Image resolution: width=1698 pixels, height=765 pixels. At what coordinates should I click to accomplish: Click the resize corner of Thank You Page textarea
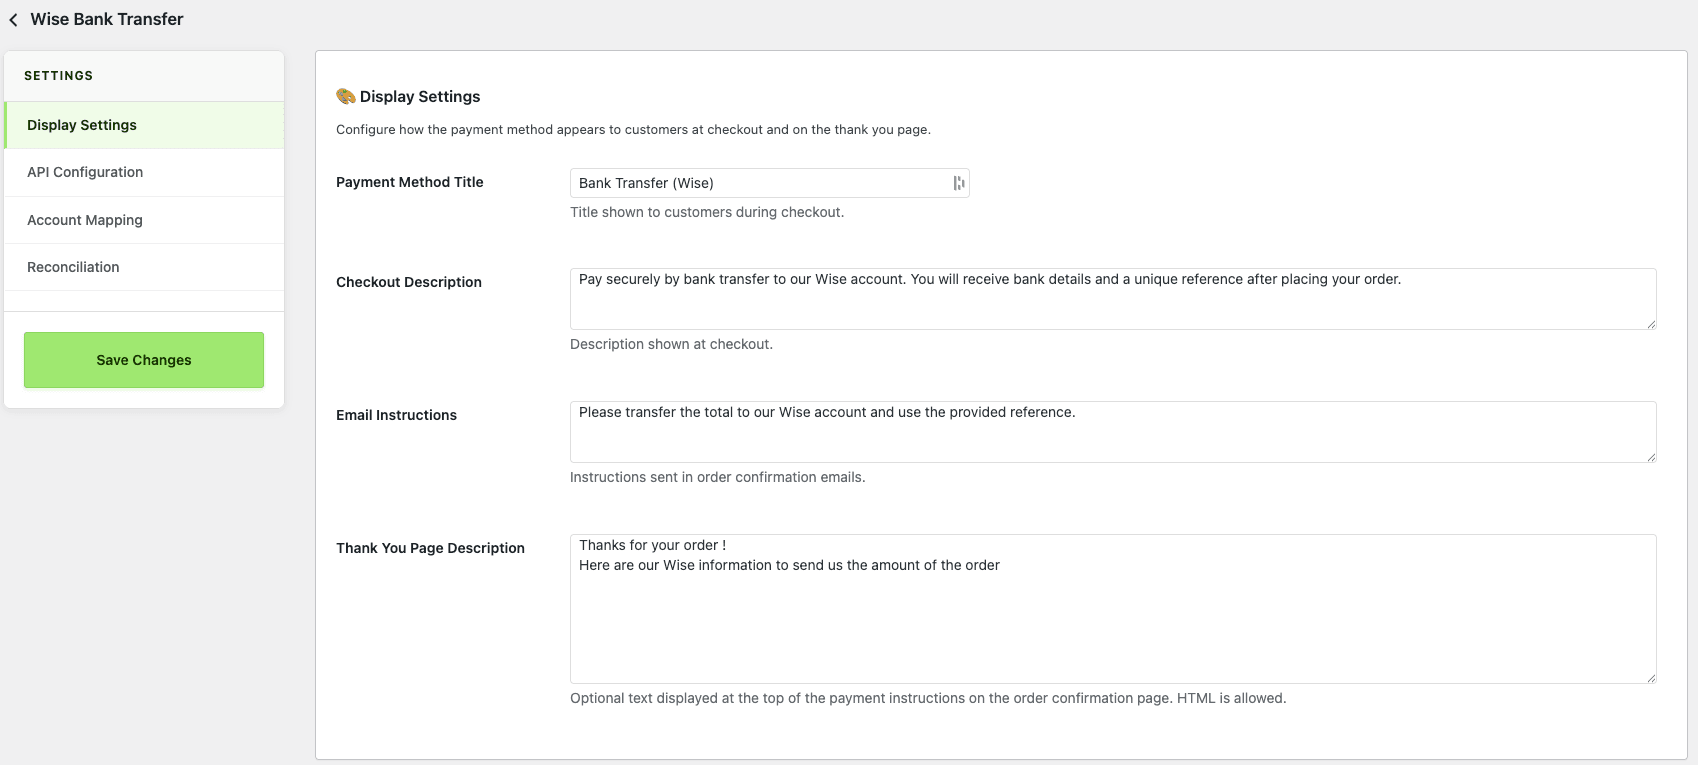[x=1650, y=677]
